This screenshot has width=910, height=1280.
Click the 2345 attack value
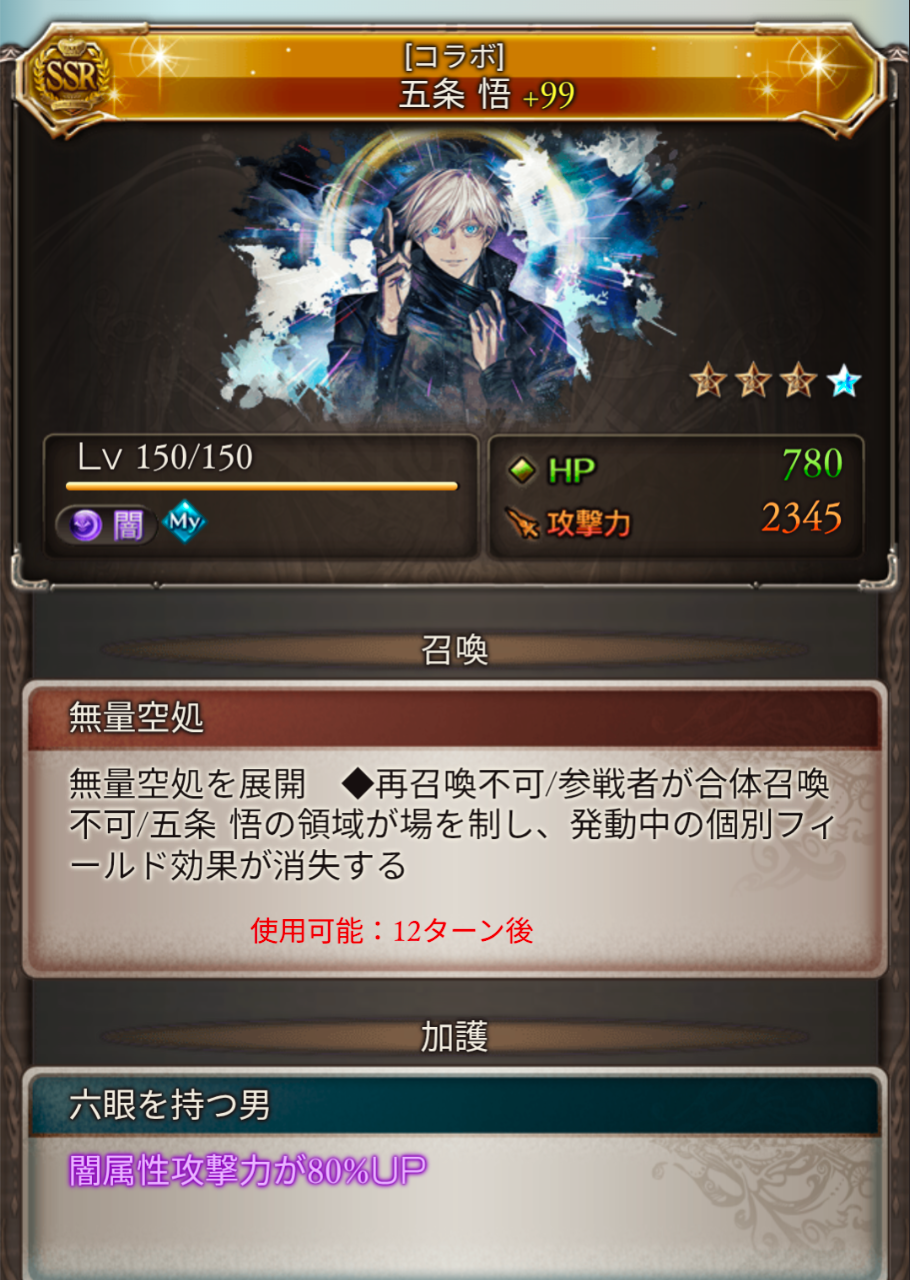pyautogui.click(x=801, y=518)
